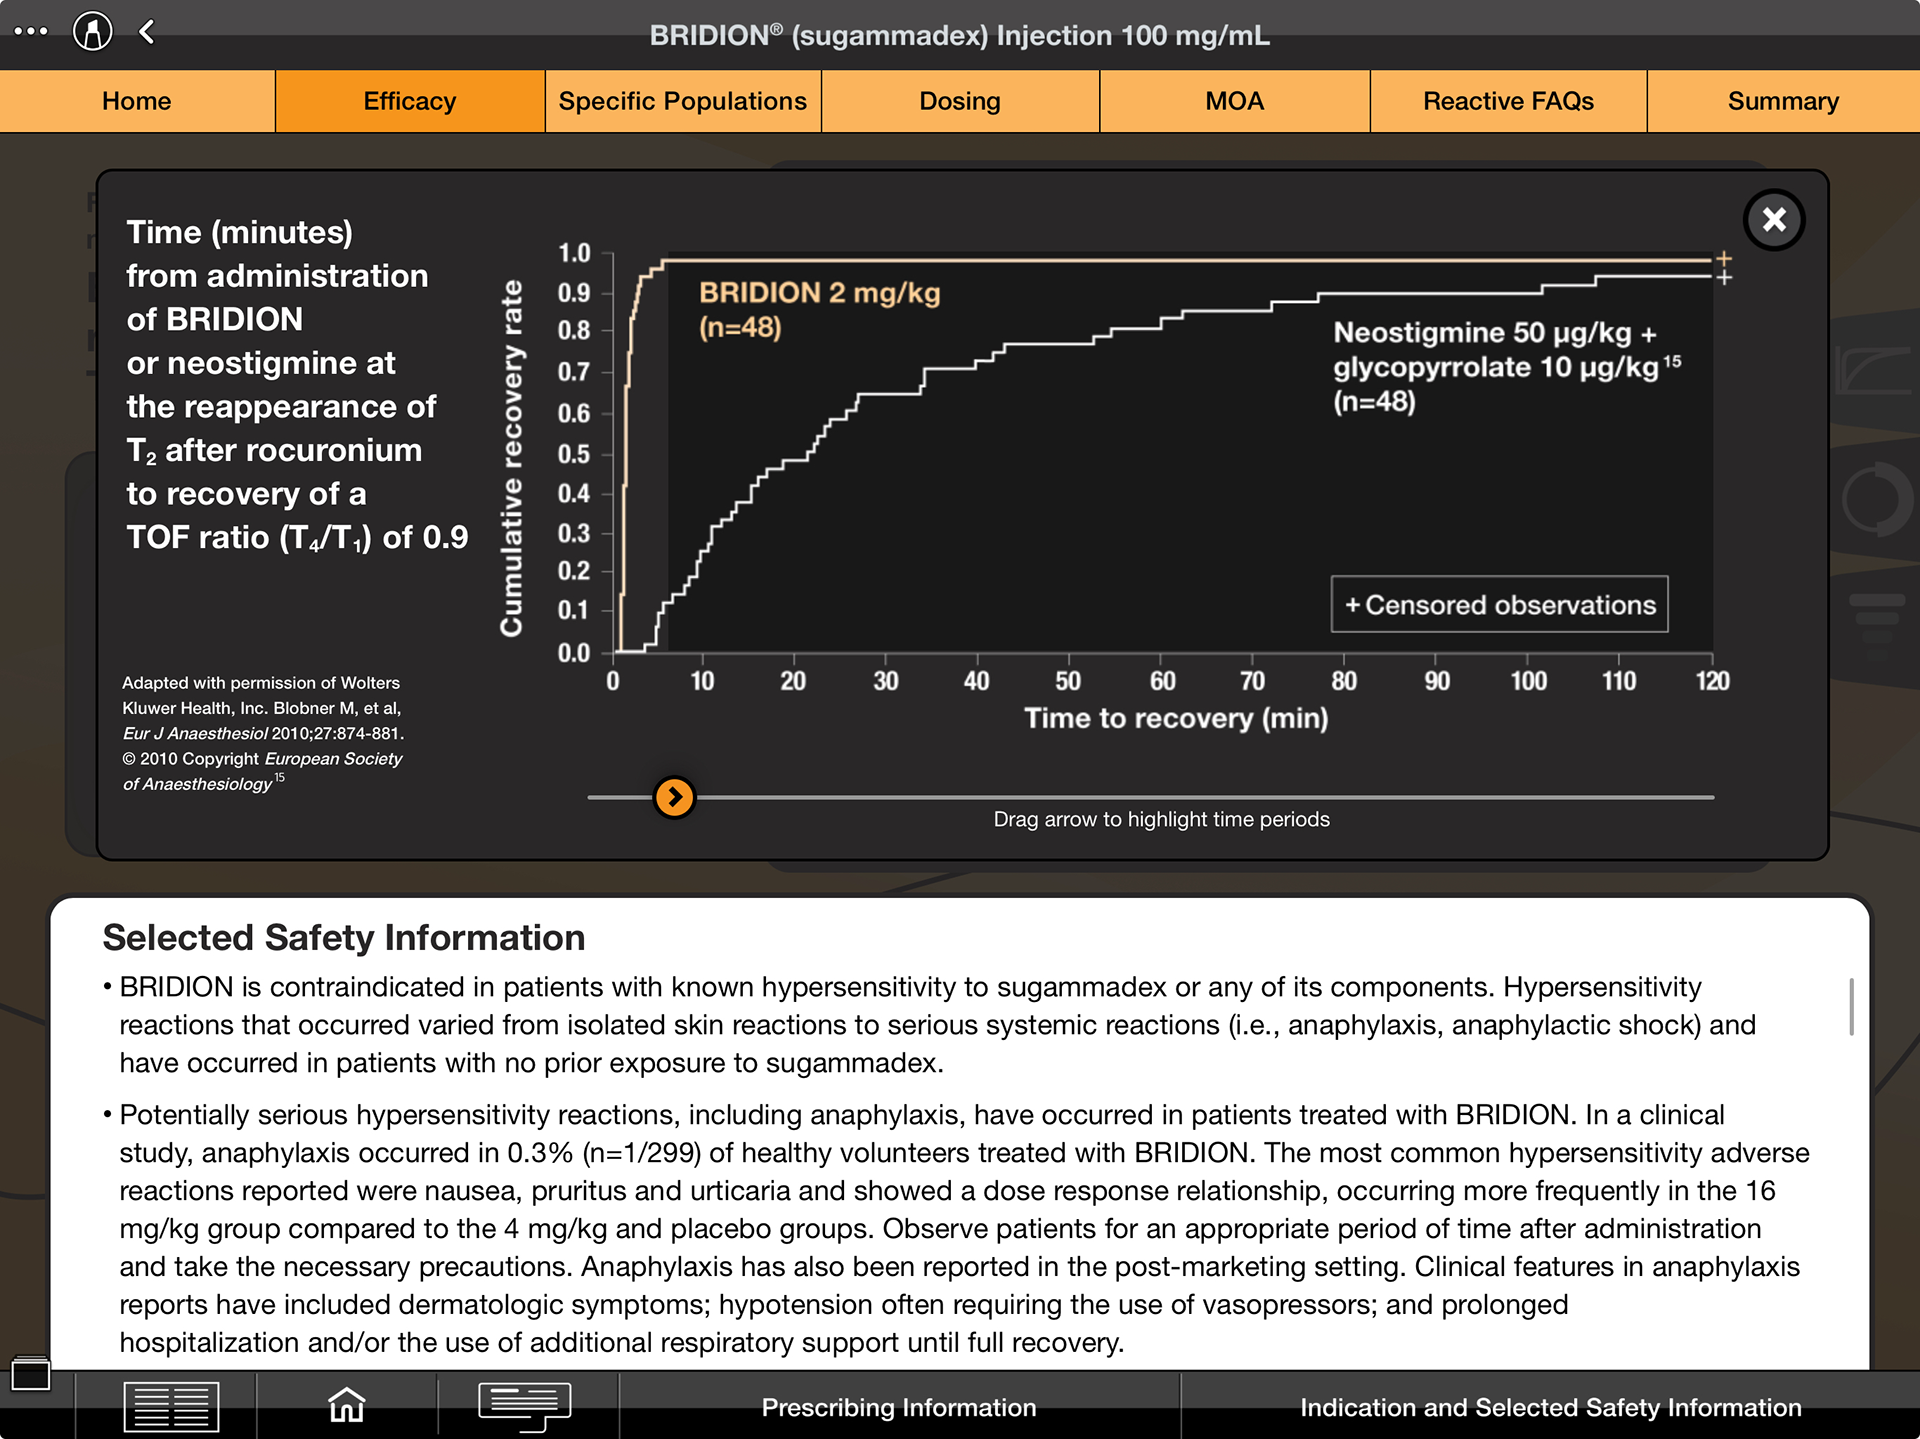Viewport: 1920px width, 1439px height.
Task: Click the Selected Safety Information heading
Action: point(344,938)
